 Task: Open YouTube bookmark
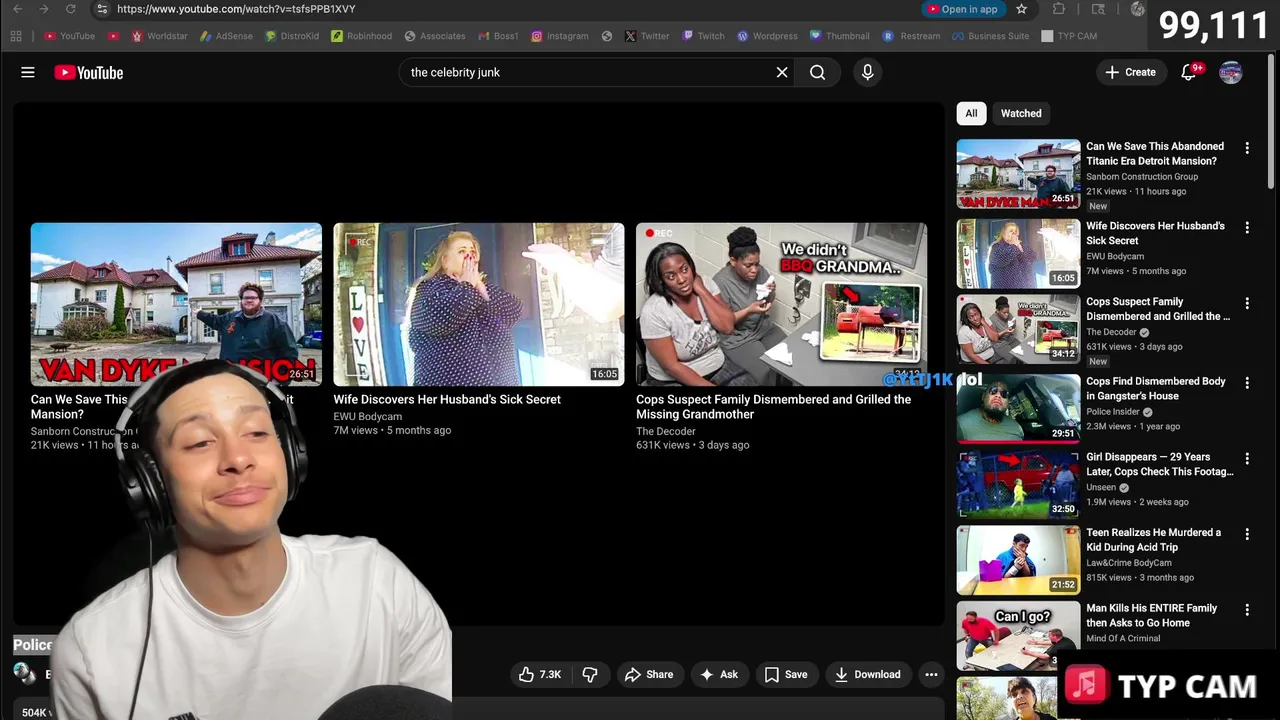coord(69,36)
